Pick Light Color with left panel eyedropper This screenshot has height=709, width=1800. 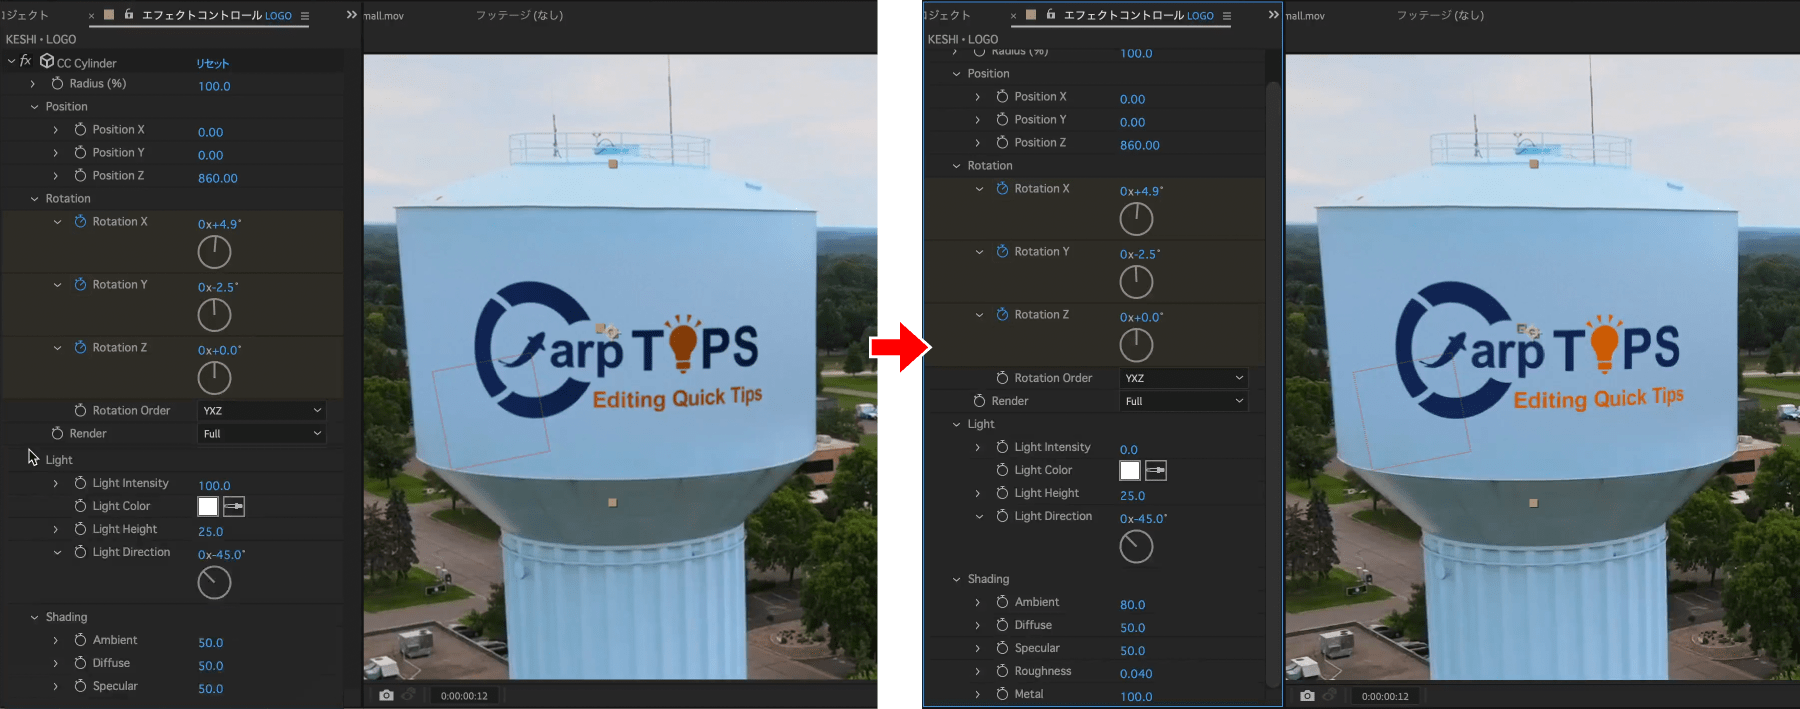233,507
